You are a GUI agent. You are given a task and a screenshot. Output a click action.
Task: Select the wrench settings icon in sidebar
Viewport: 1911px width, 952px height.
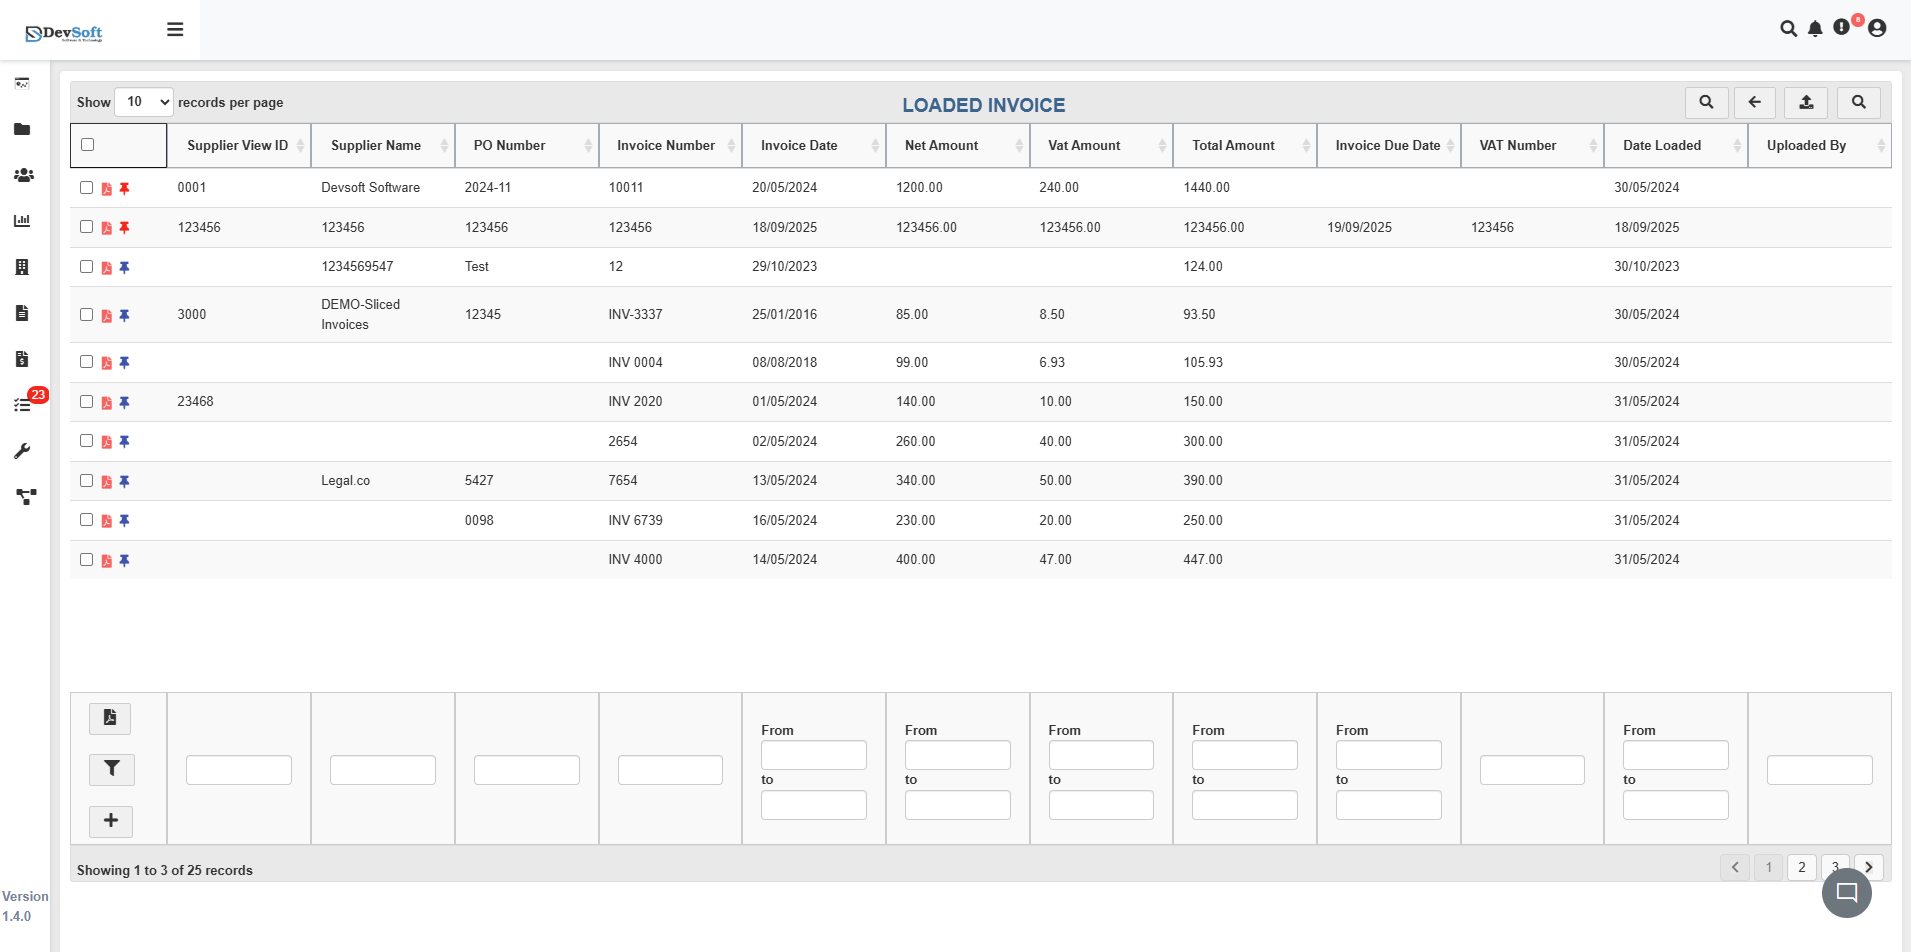[24, 451]
